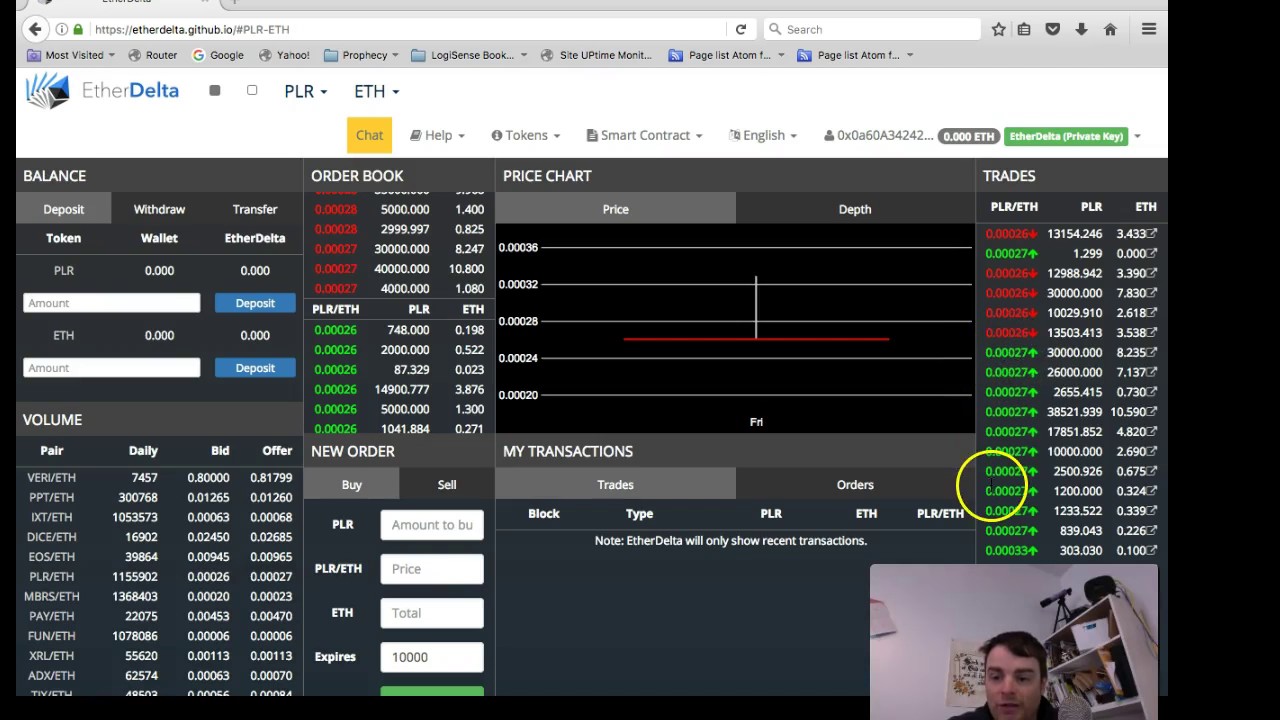Open the external link for trade 839.043 PLR
Viewport: 1280px width, 720px height.
pyautogui.click(x=1152, y=530)
